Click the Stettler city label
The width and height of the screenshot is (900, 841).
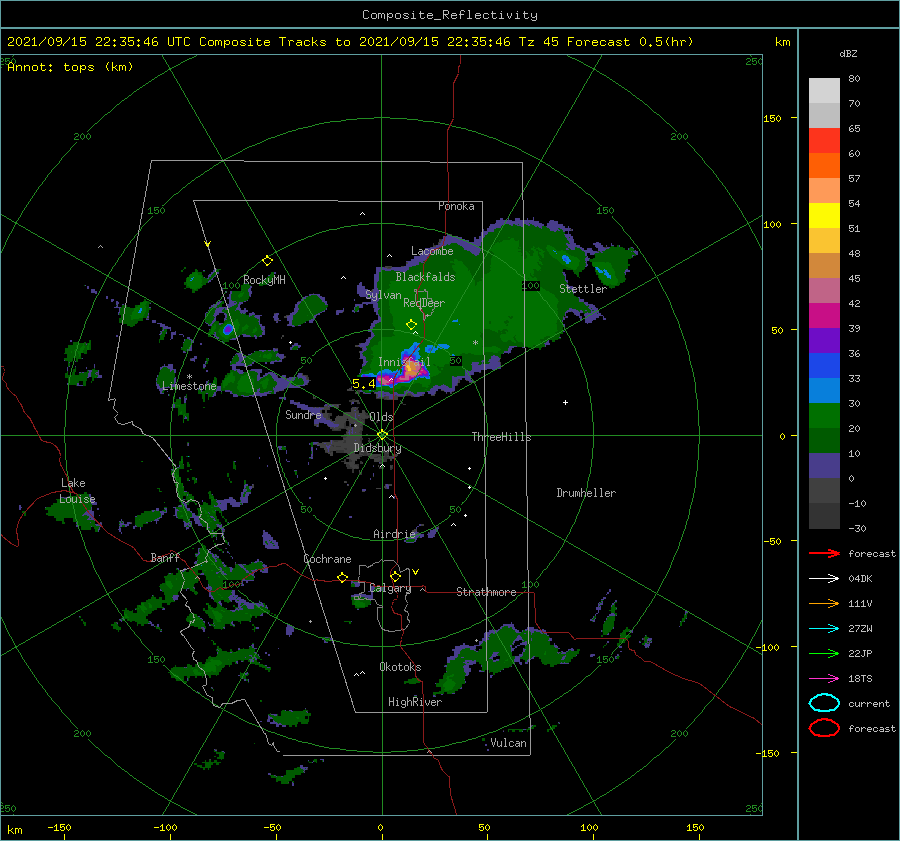[583, 289]
